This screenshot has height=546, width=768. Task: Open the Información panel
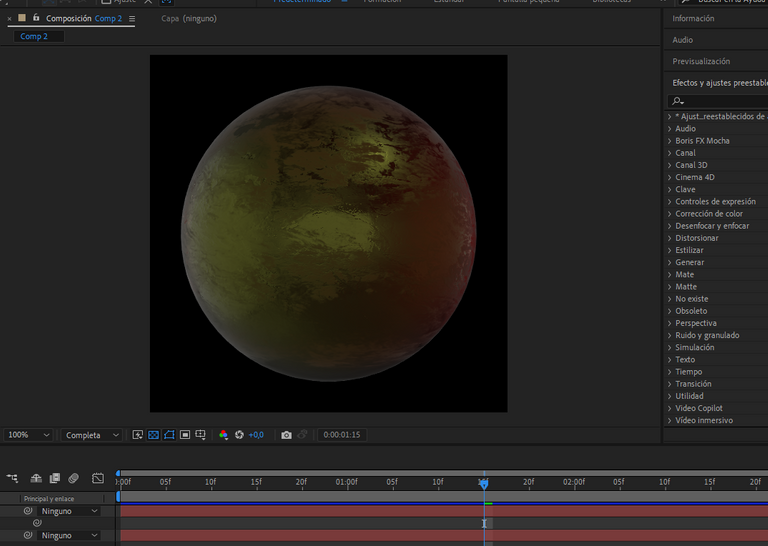[x=693, y=18]
